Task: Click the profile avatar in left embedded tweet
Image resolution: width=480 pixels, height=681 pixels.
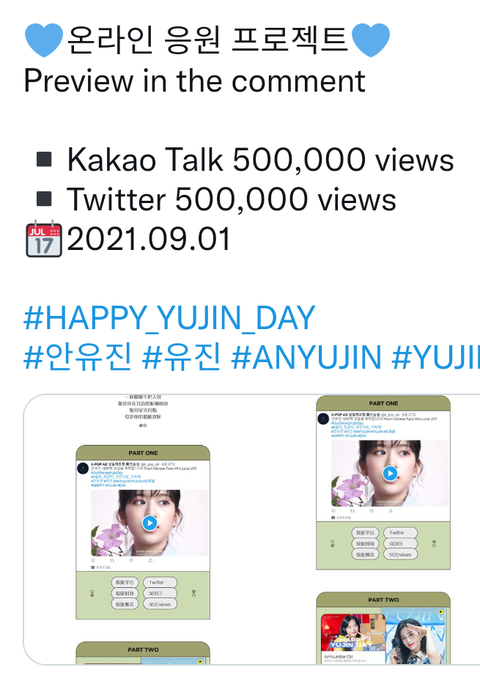Action: click(83, 469)
